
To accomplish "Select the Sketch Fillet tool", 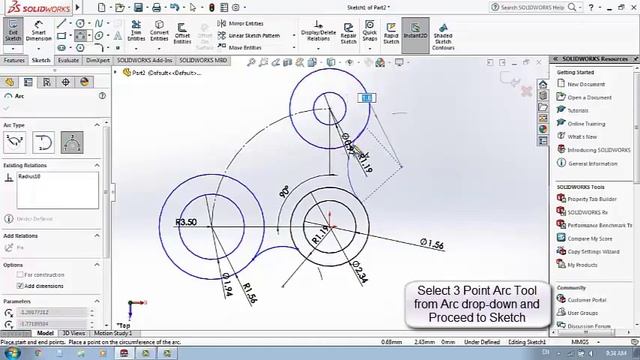I will tap(99, 48).
